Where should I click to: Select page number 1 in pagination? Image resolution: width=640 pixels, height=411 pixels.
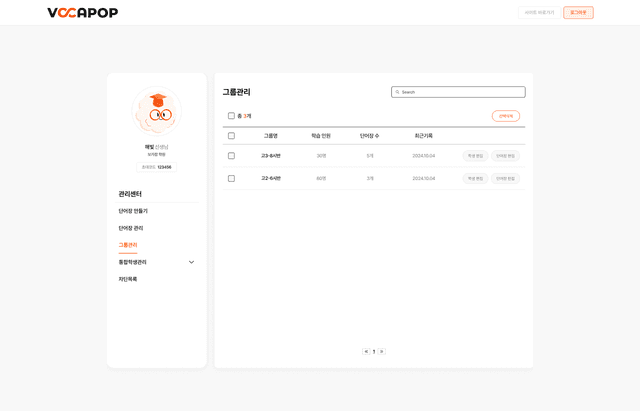click(374, 351)
